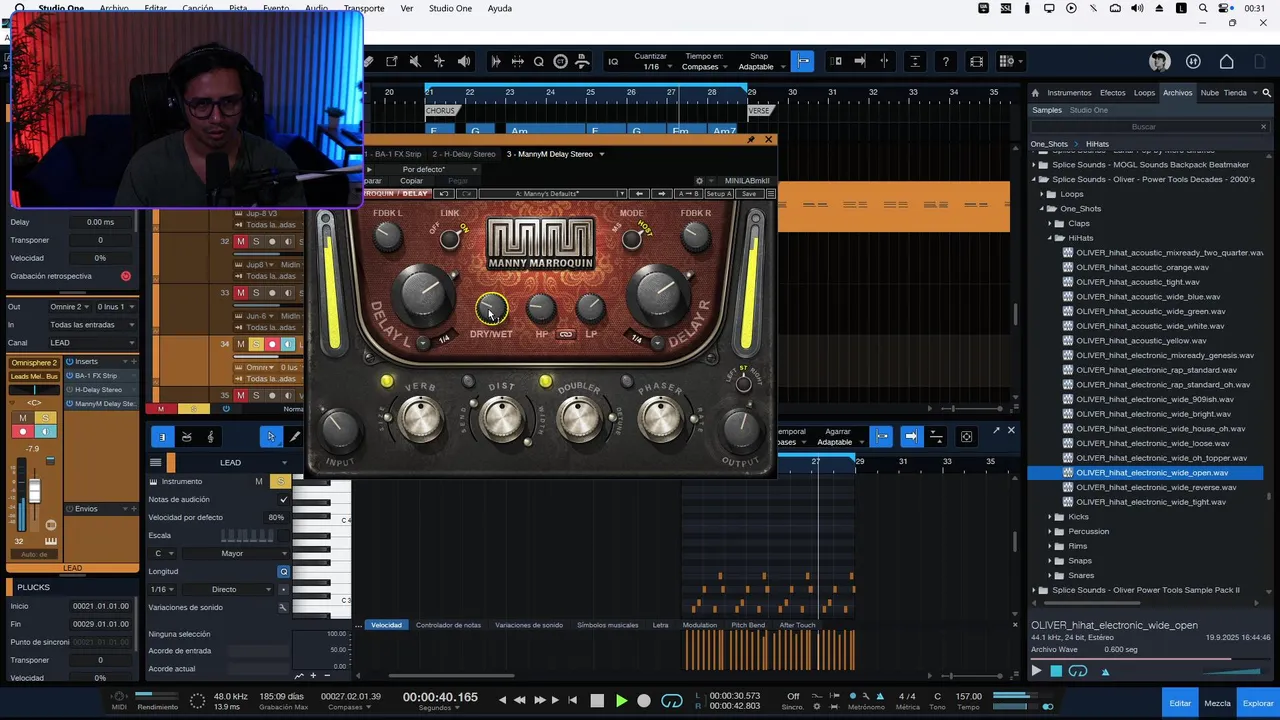The image size is (1280, 720).
Task: Disarm record on track 34
Action: 272,344
